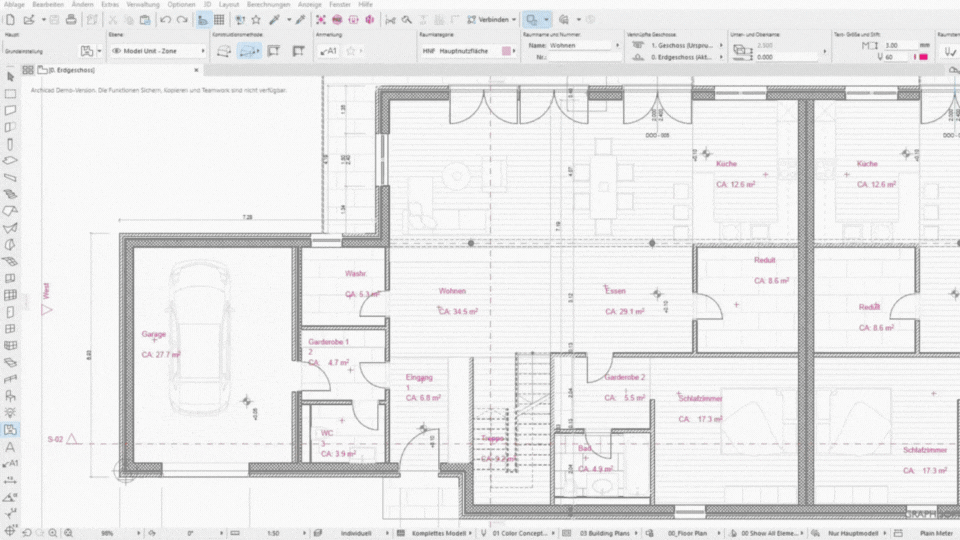The height and width of the screenshot is (540, 960).
Task: Open the Verbinden dropdown button
Action: click(492, 20)
